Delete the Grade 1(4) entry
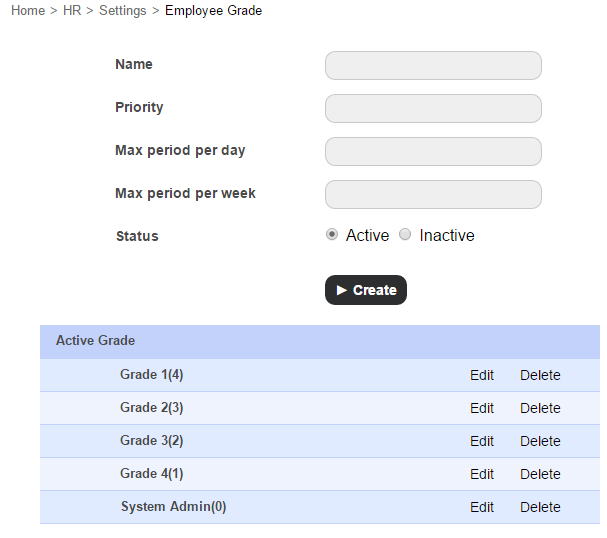The image size is (607, 538). [540, 376]
